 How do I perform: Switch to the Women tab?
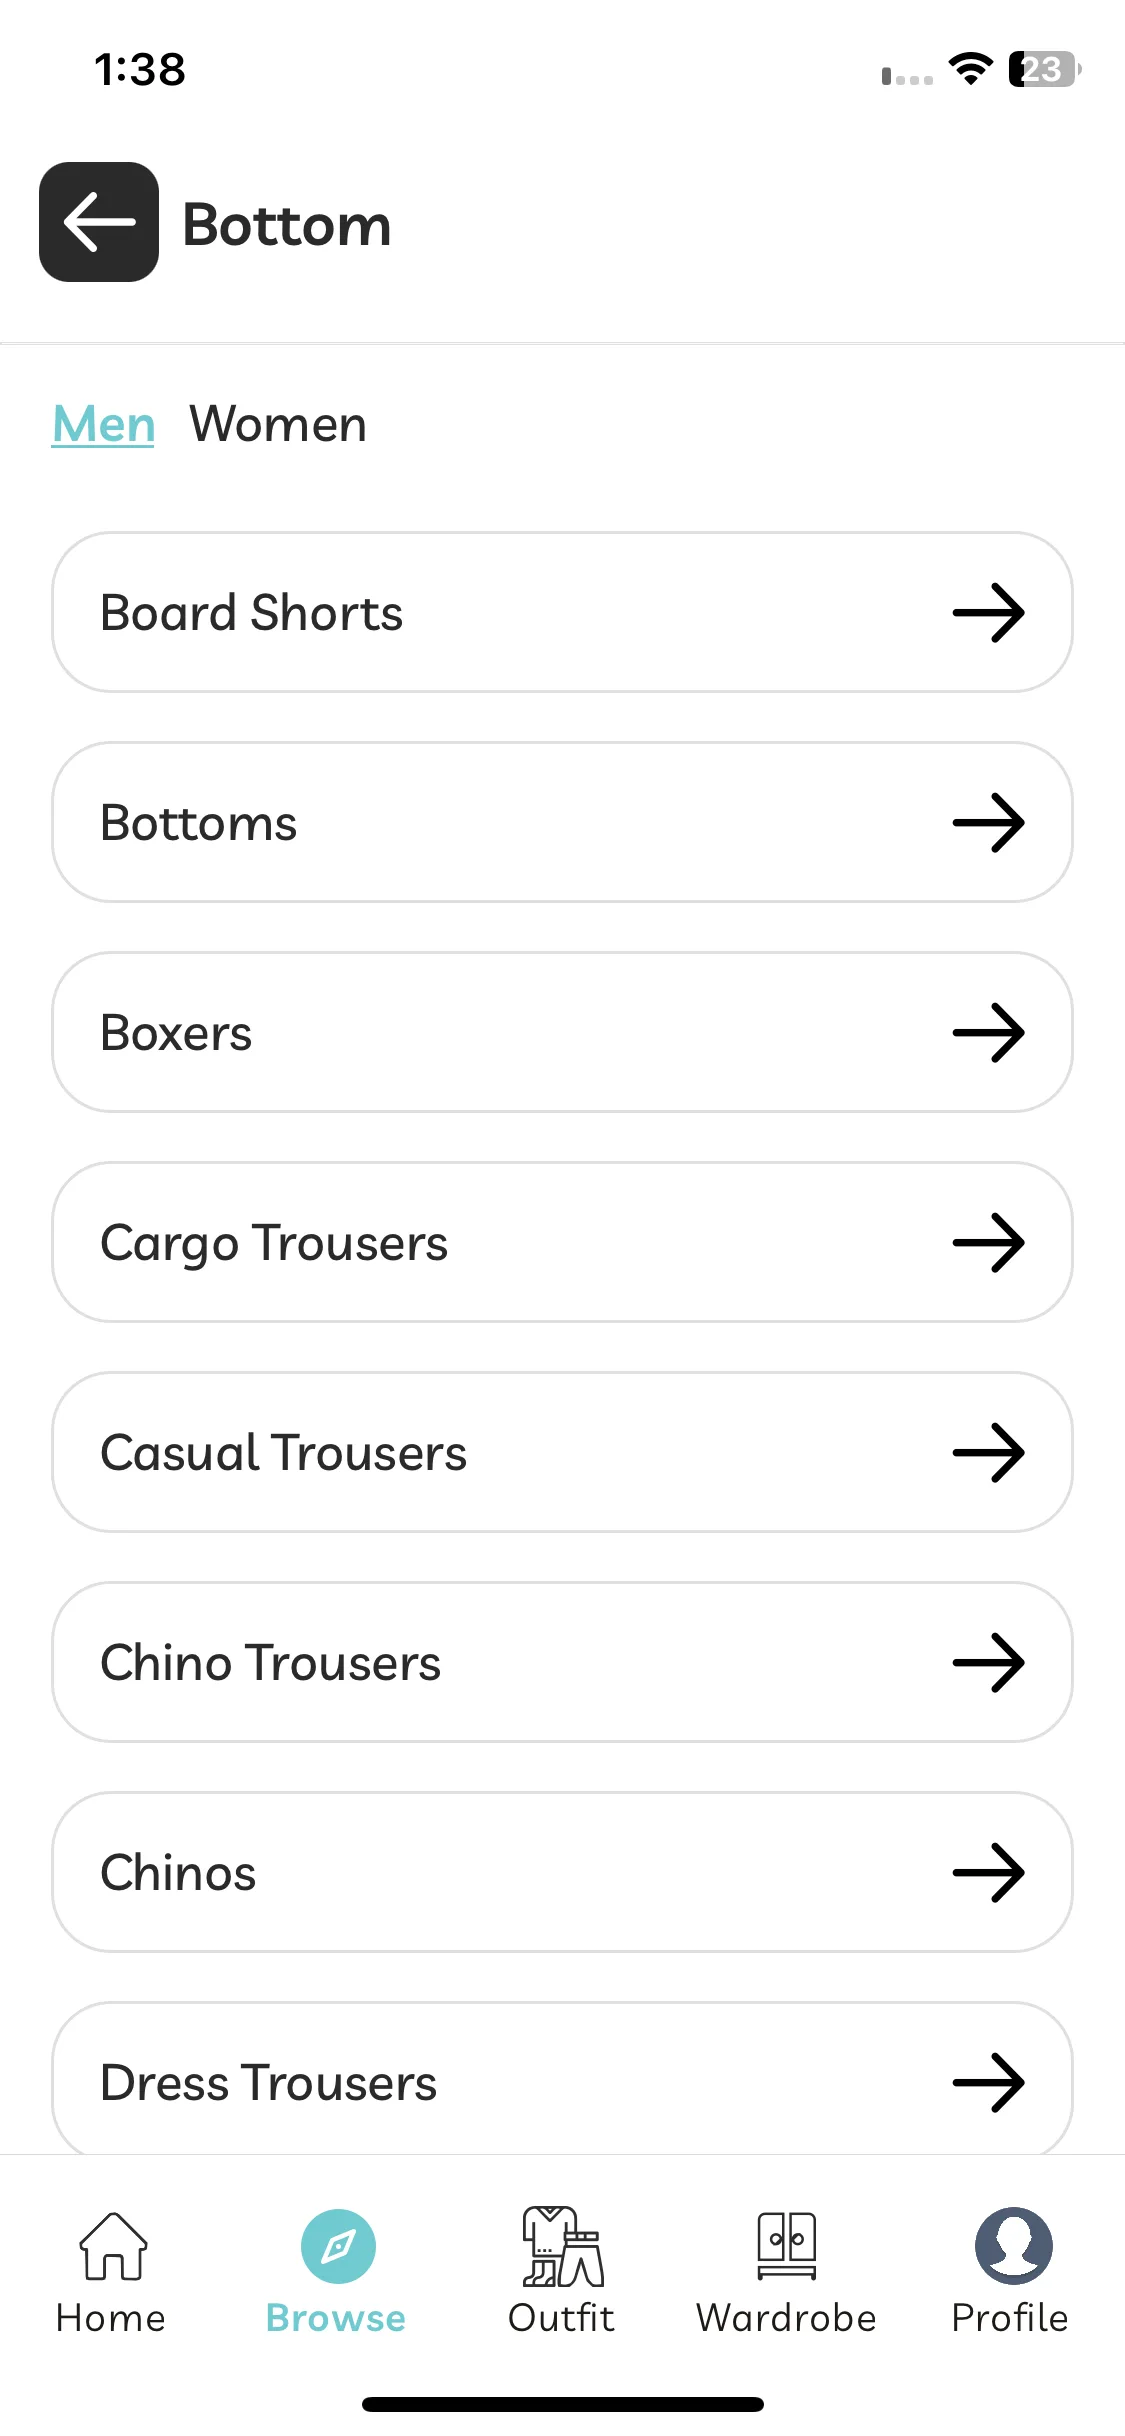tap(278, 424)
